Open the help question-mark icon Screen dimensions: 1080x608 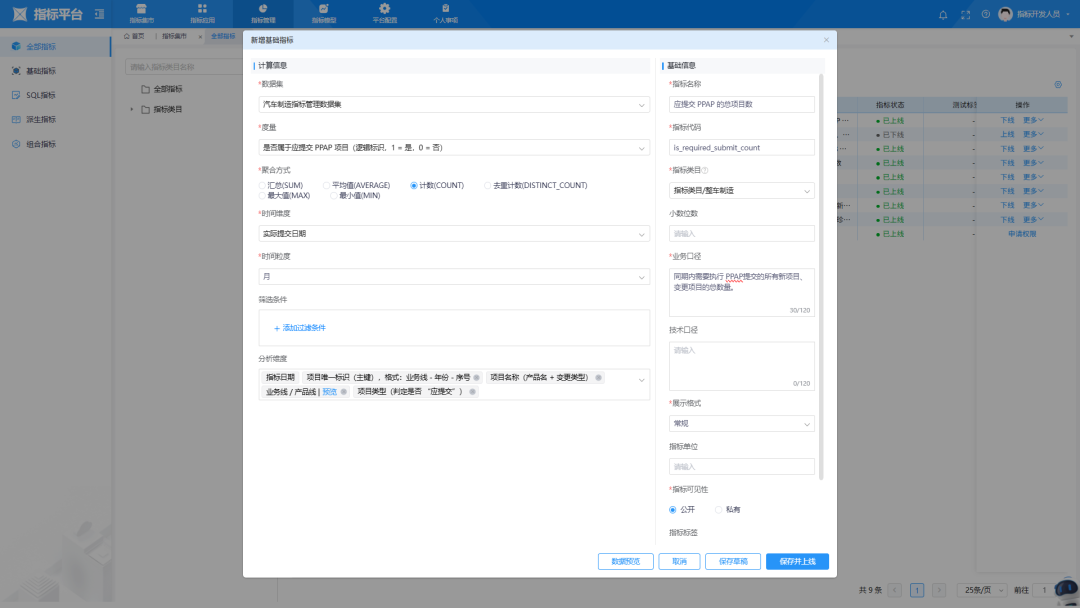click(986, 14)
